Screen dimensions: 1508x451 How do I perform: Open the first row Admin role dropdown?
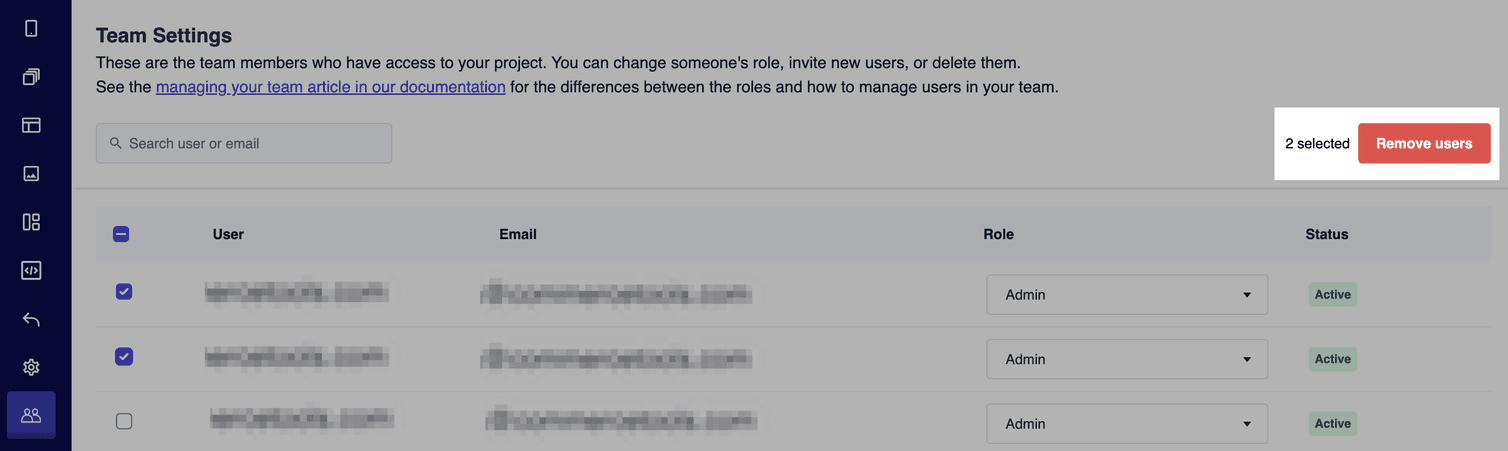[1127, 295]
